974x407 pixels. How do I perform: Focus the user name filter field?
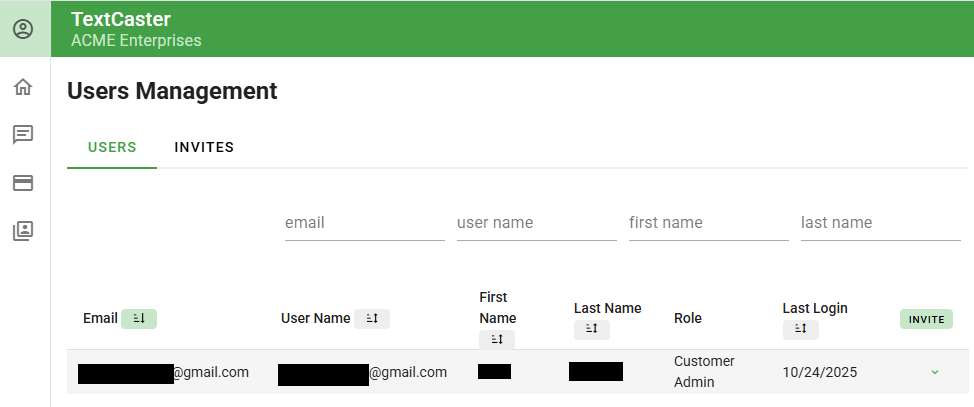536,223
